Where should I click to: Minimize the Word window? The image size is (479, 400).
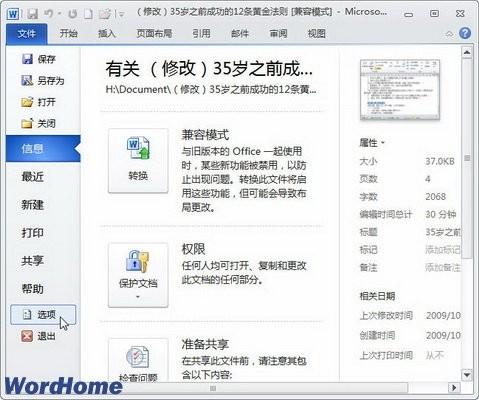[x=409, y=14]
